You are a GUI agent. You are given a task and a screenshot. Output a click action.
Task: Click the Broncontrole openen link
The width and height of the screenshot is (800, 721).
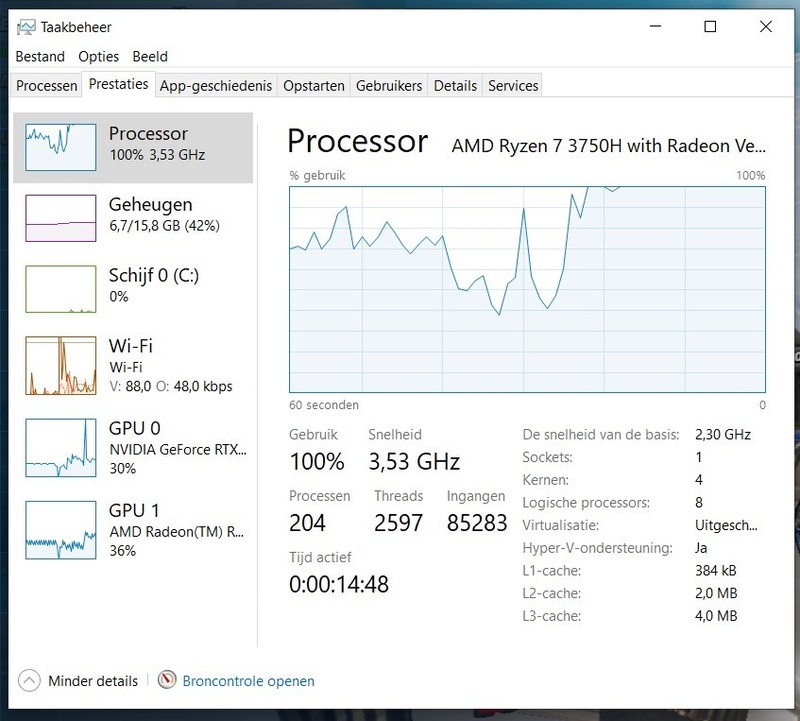(248, 681)
